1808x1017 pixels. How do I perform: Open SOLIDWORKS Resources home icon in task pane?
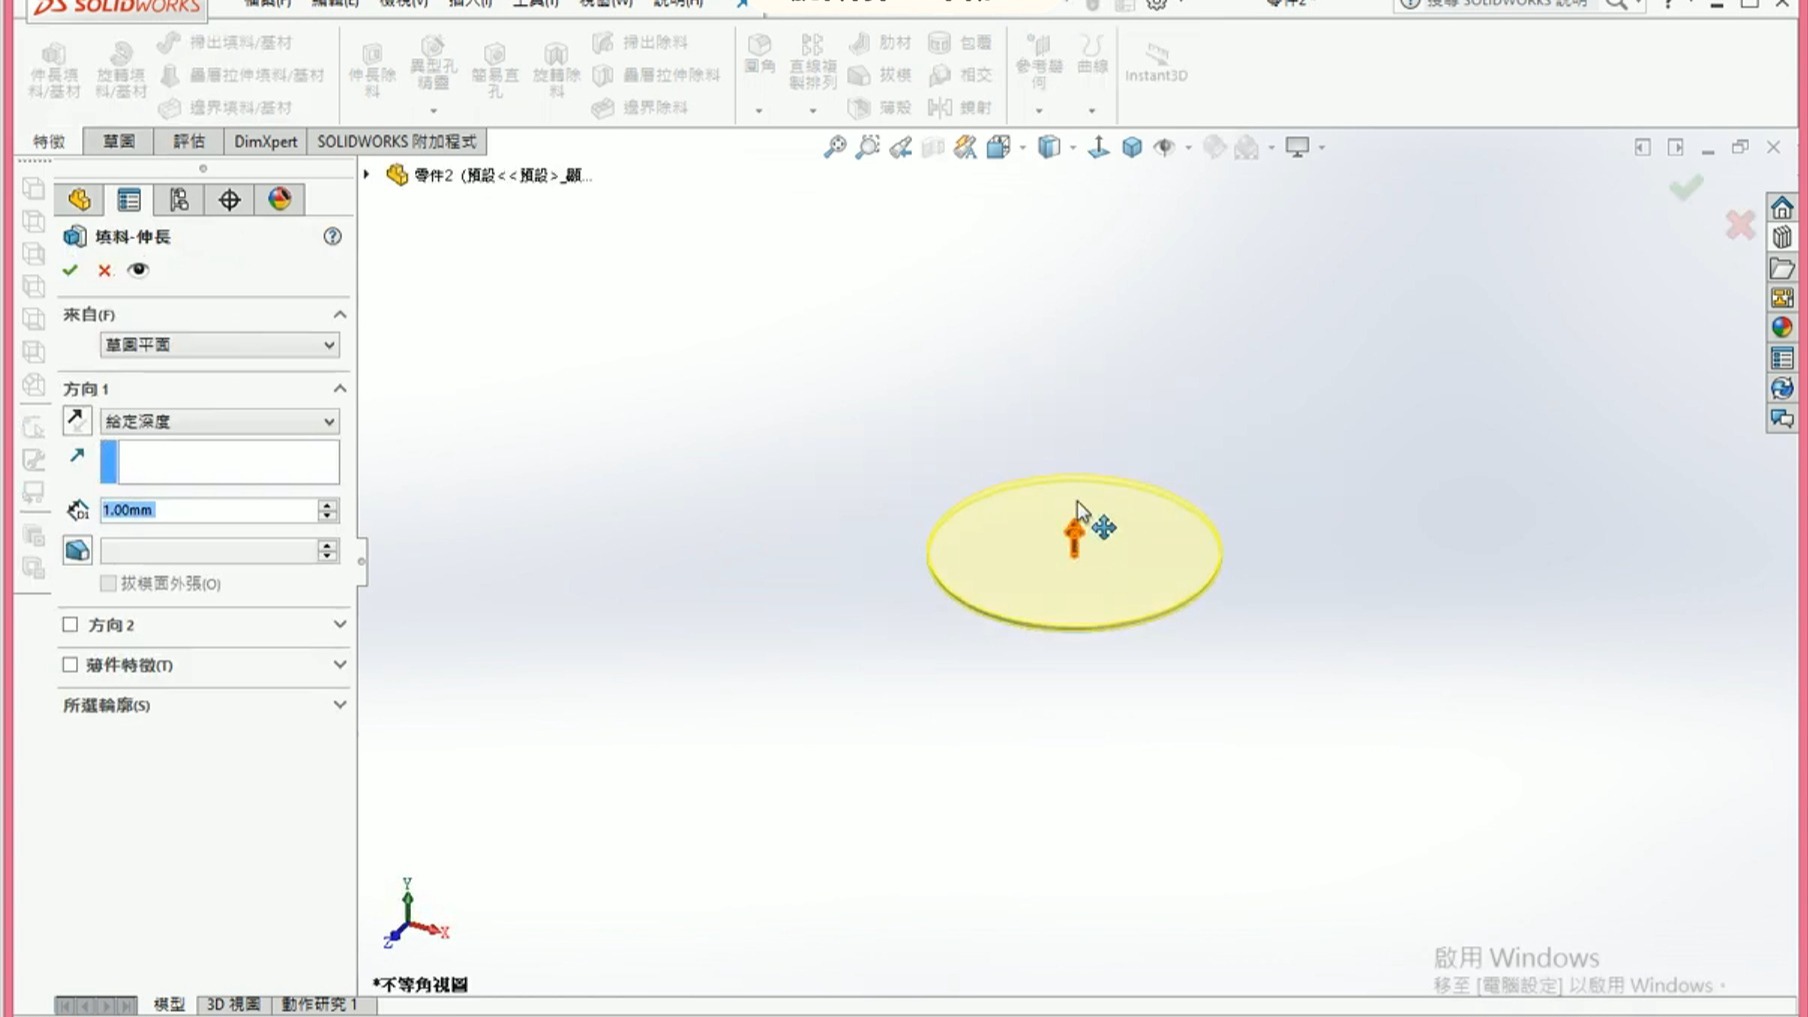coord(1782,208)
